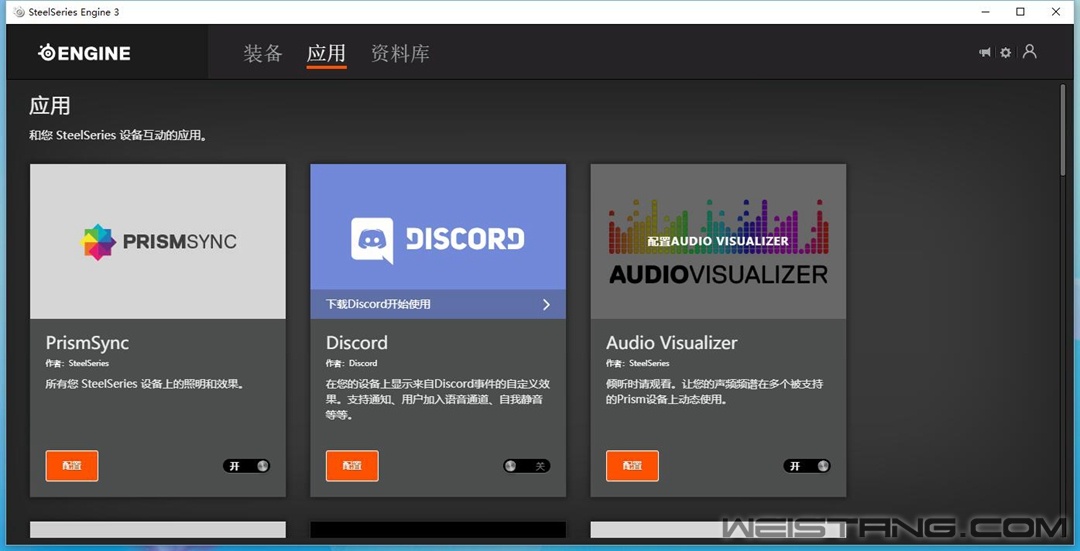Turn on the Discord toggle

(527, 466)
